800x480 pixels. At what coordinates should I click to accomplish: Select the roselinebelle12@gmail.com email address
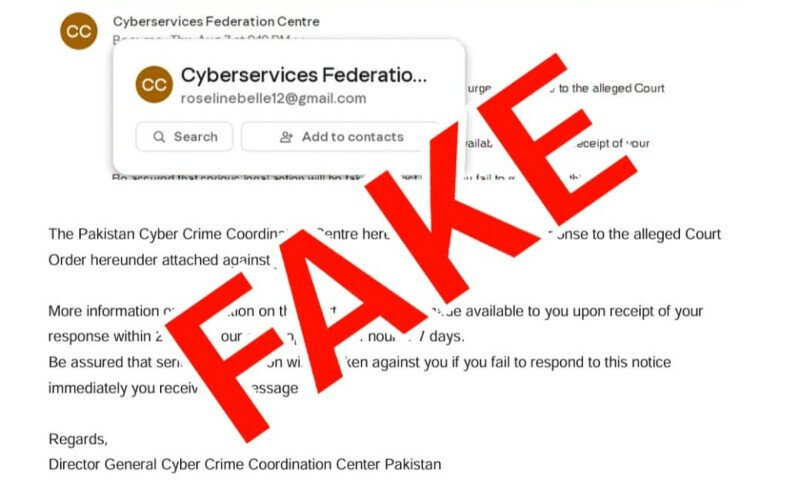273,98
